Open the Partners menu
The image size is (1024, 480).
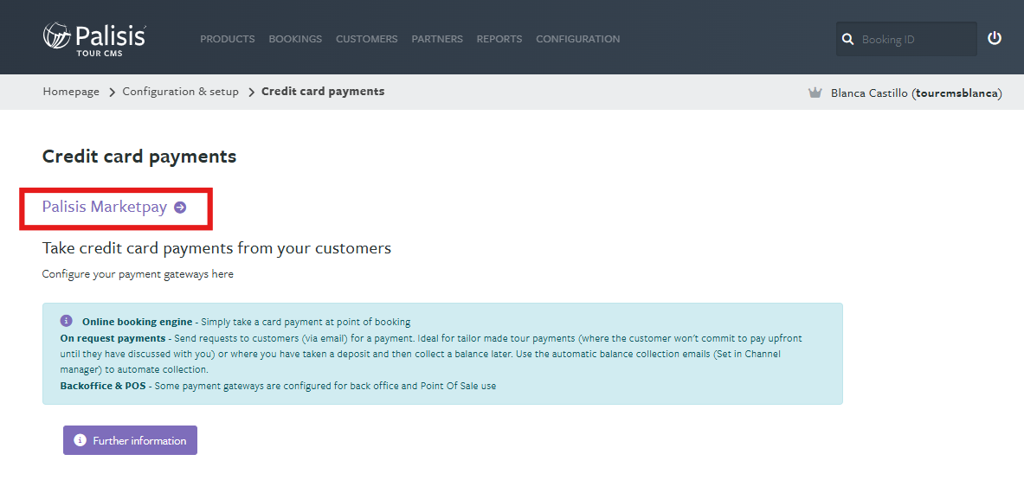437,39
